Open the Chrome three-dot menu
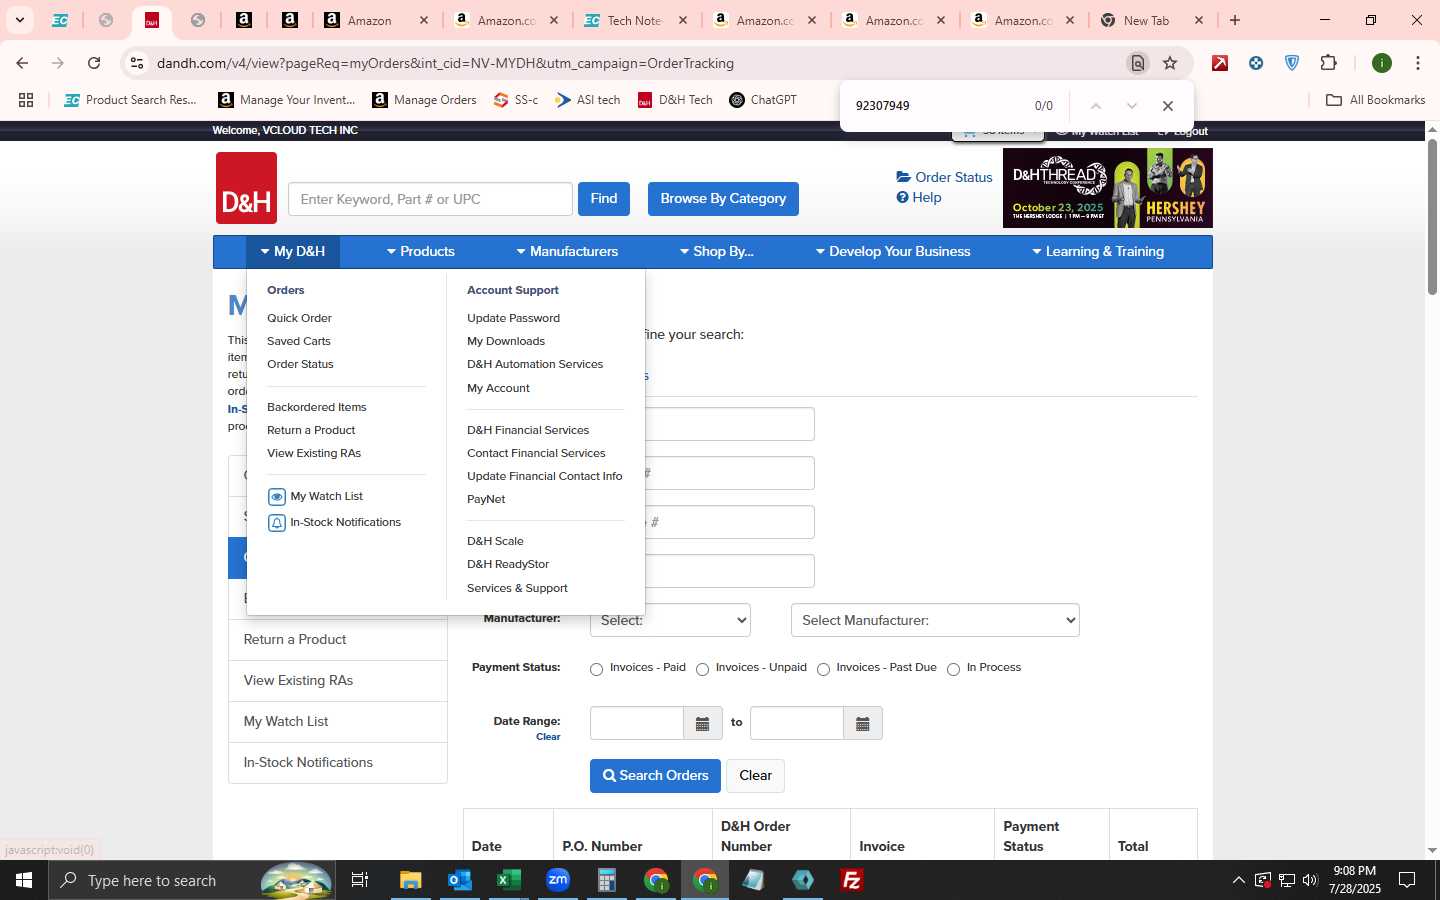The width and height of the screenshot is (1440, 900). (x=1417, y=63)
